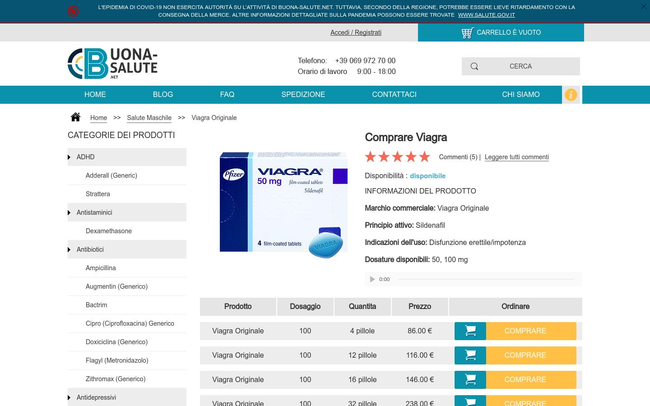Click COMPRARE for 16 pillole

[x=531, y=379]
